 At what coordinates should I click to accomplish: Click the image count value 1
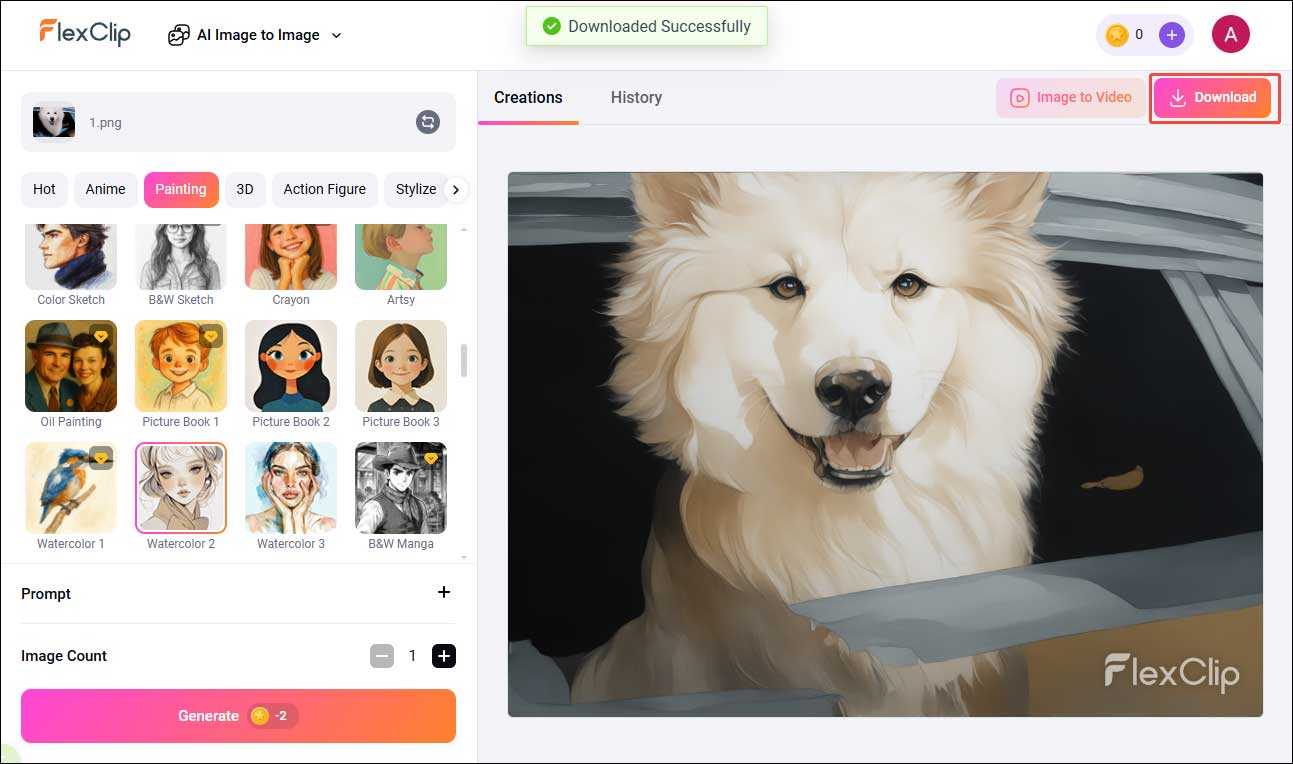(412, 656)
